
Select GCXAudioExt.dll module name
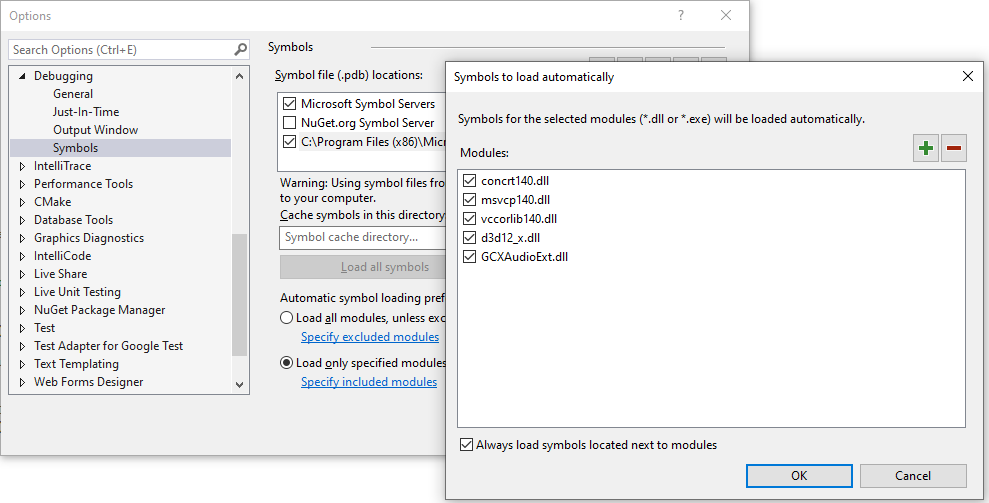tap(524, 256)
